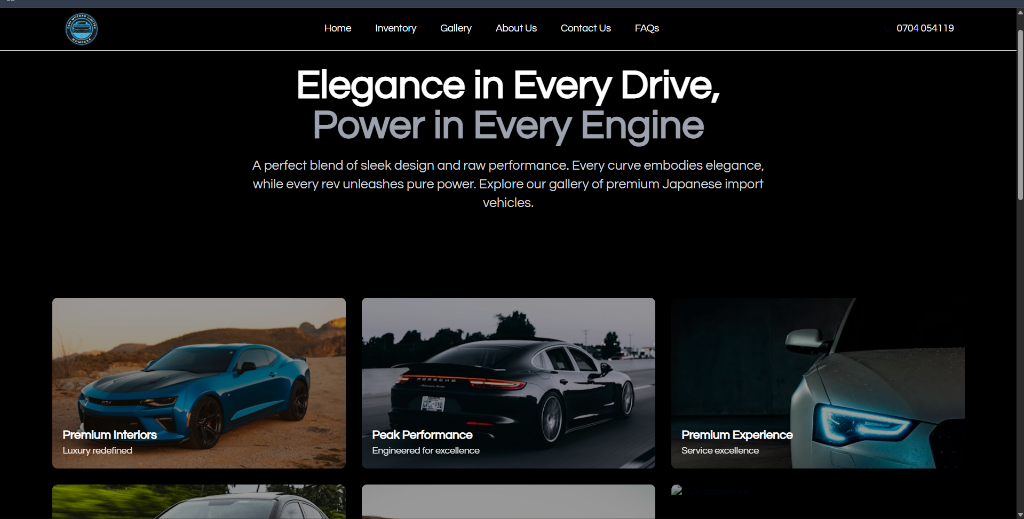
Task: Click the partly visible card under Peak Performance
Action: (x=508, y=501)
